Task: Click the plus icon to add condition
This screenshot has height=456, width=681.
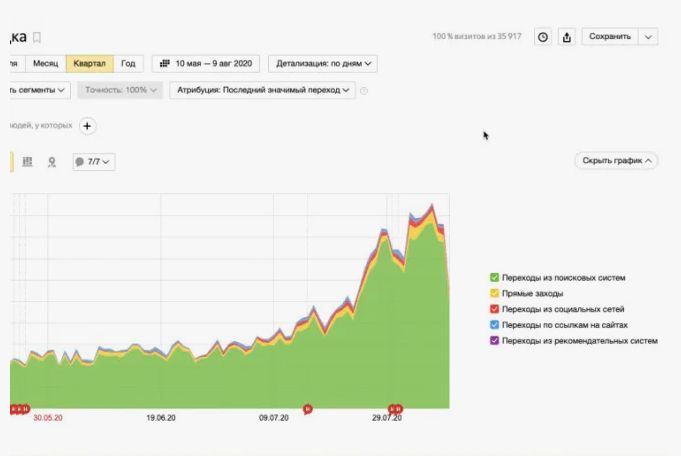Action: pos(87,126)
